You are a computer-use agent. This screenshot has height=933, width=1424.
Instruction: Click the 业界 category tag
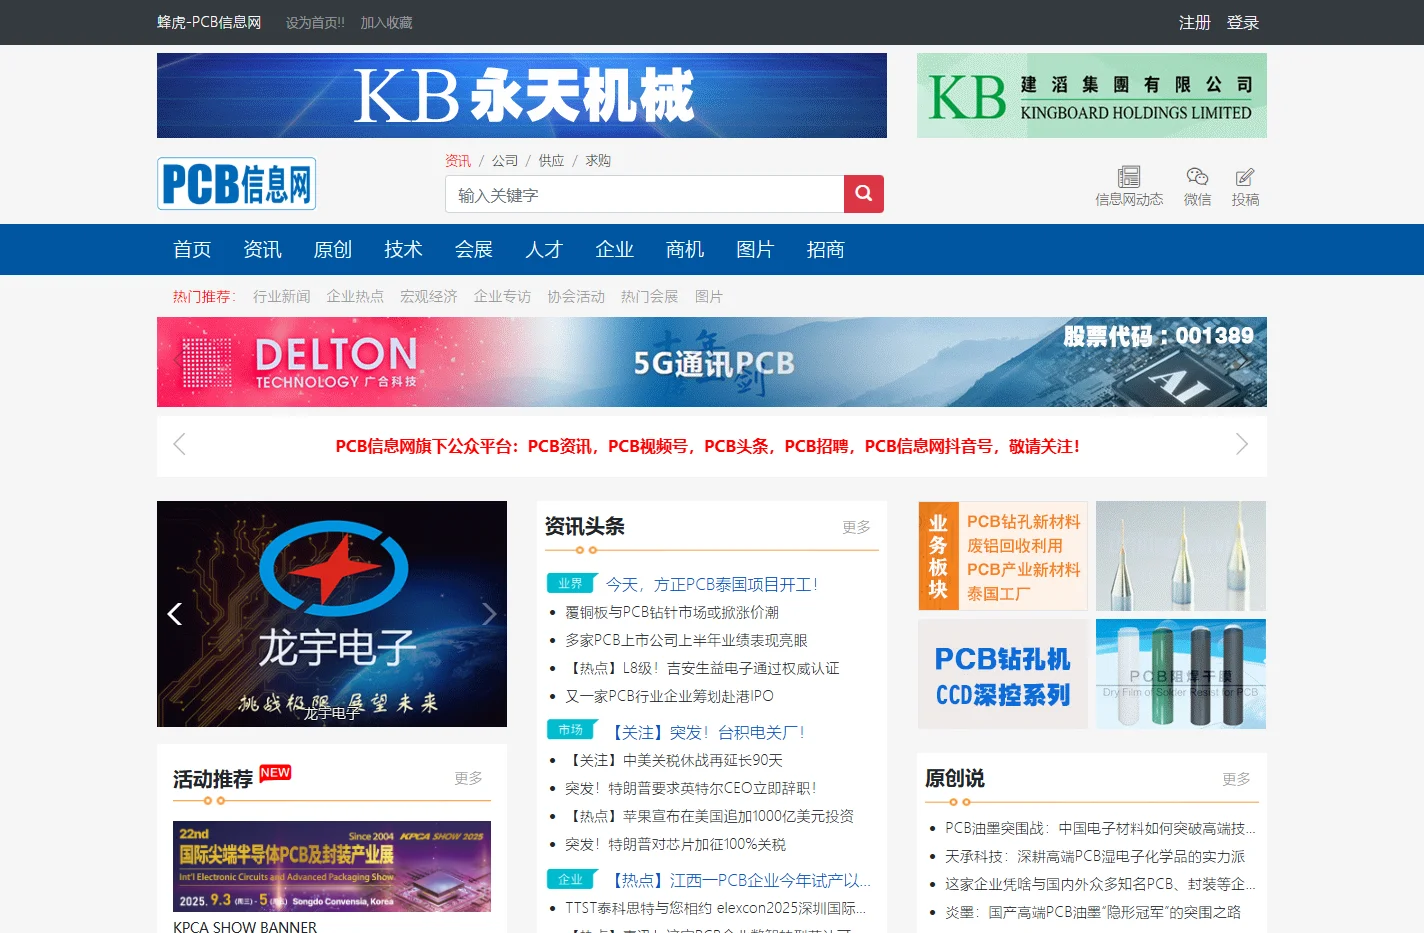pyautogui.click(x=570, y=583)
